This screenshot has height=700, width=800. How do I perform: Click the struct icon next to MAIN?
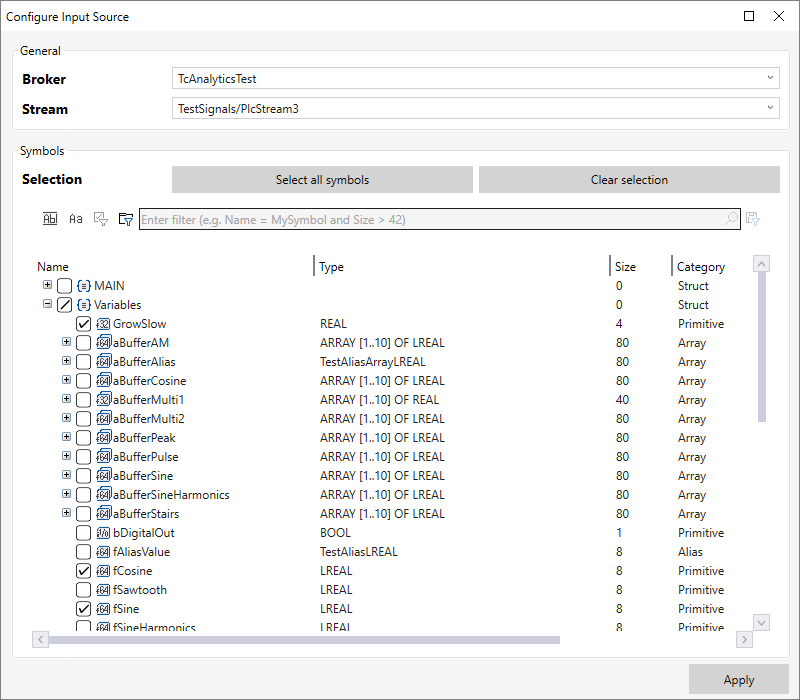(84, 286)
